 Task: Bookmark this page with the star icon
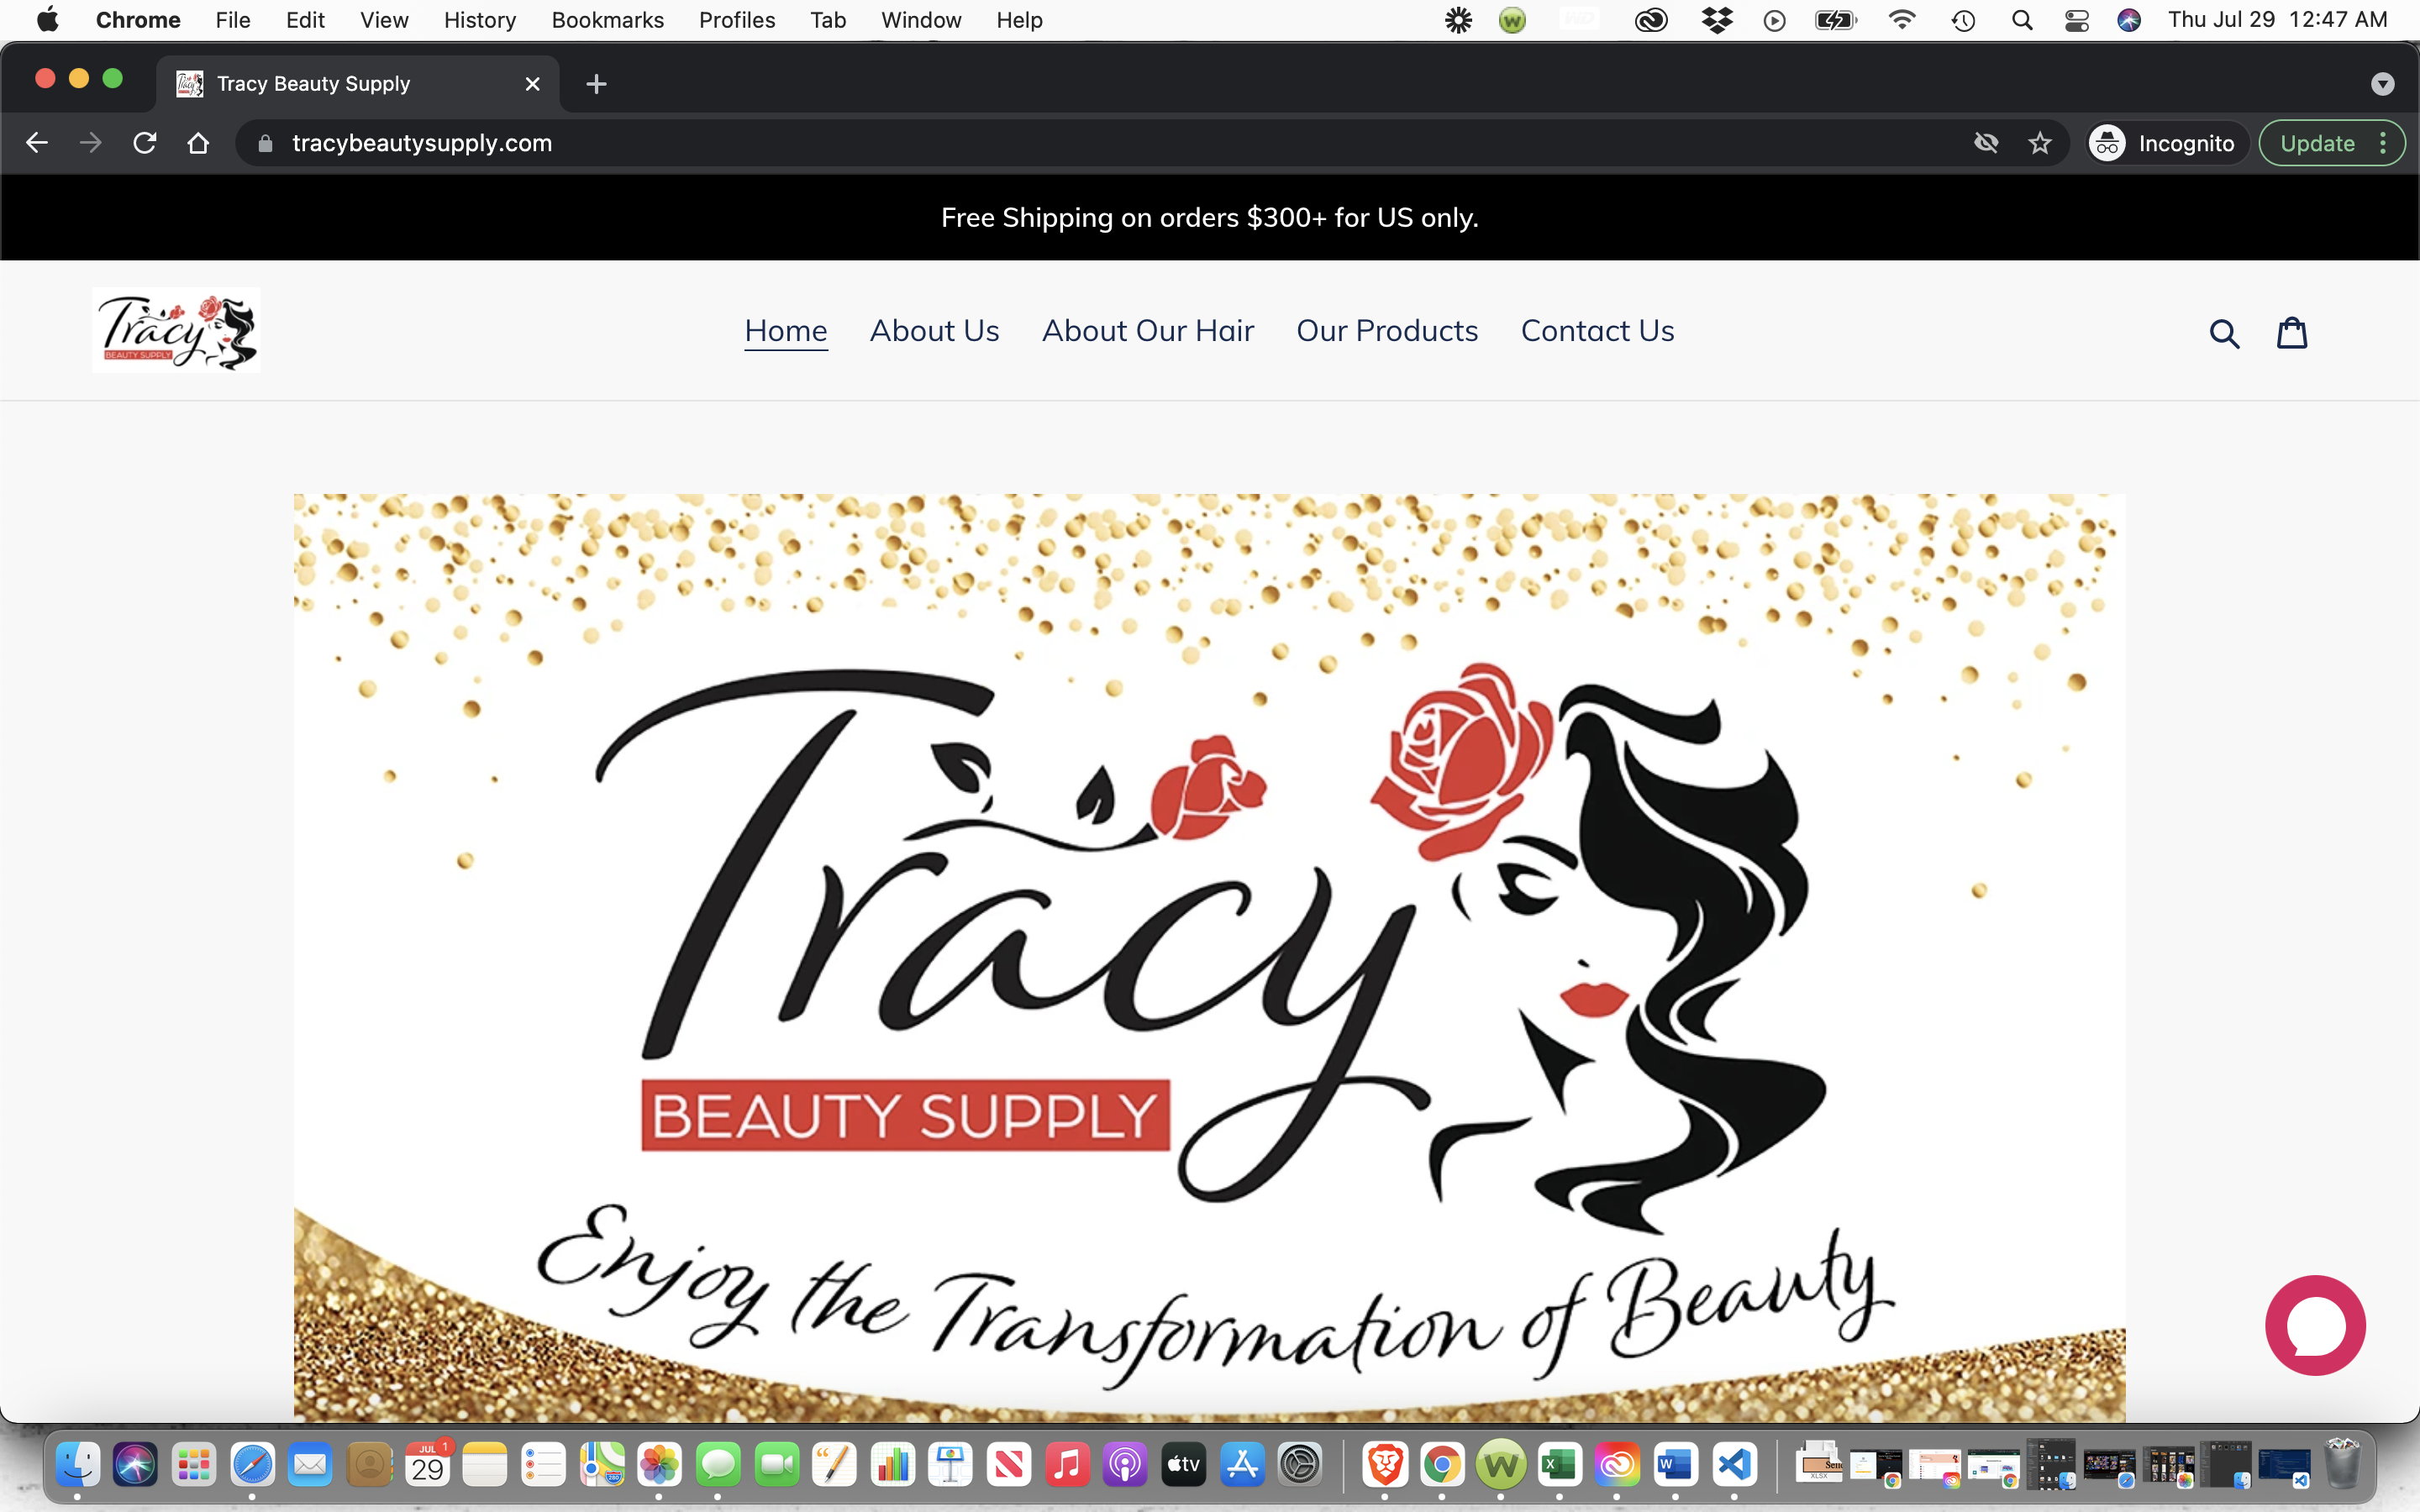tap(2040, 143)
